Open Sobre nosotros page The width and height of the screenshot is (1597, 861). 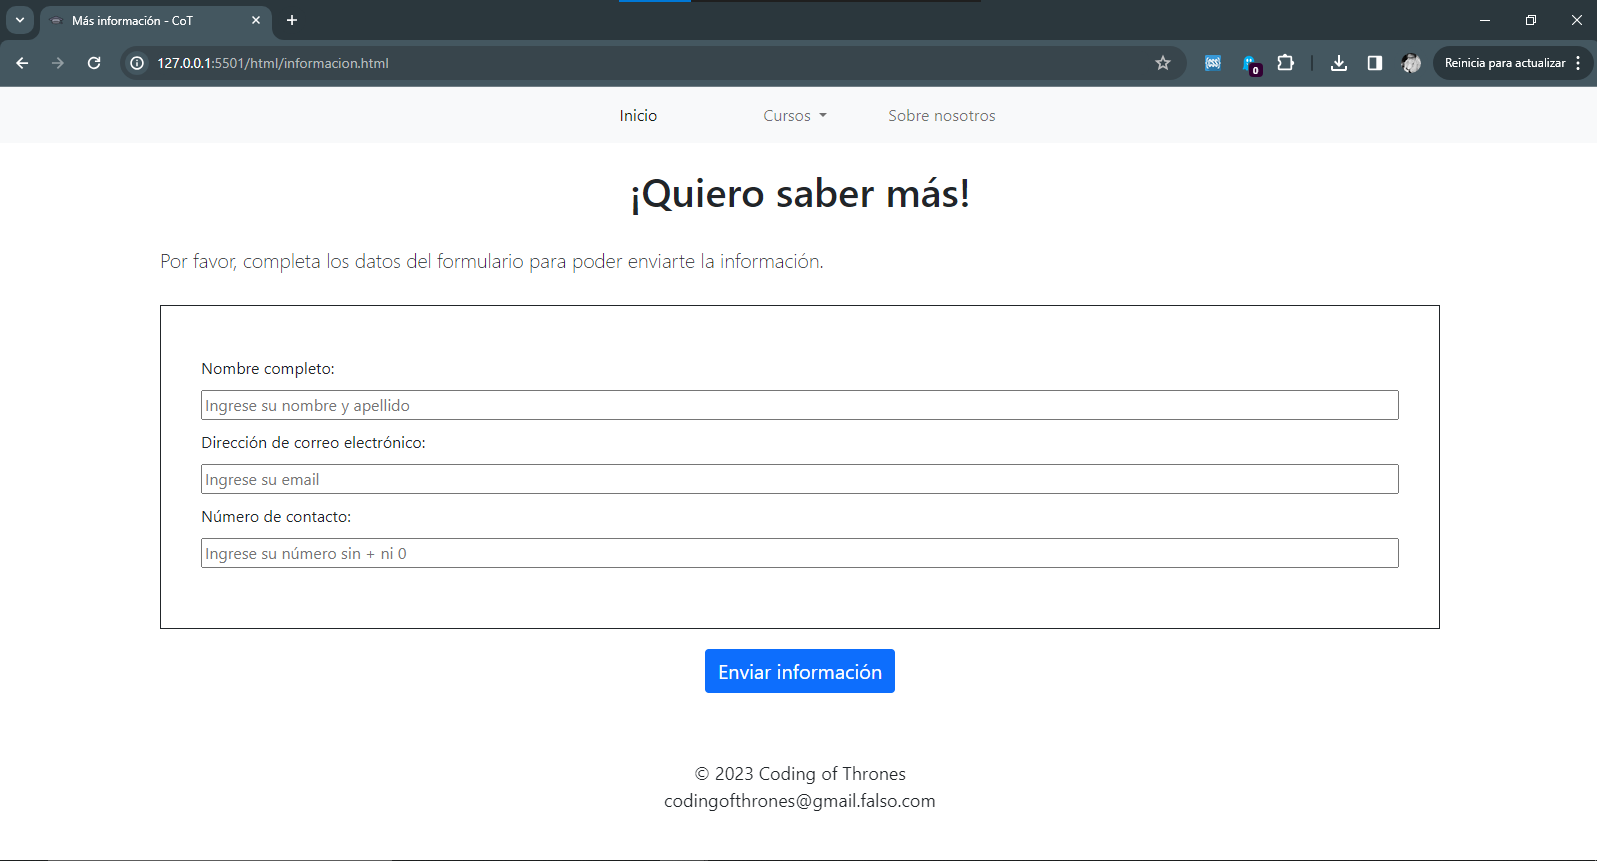tap(942, 116)
